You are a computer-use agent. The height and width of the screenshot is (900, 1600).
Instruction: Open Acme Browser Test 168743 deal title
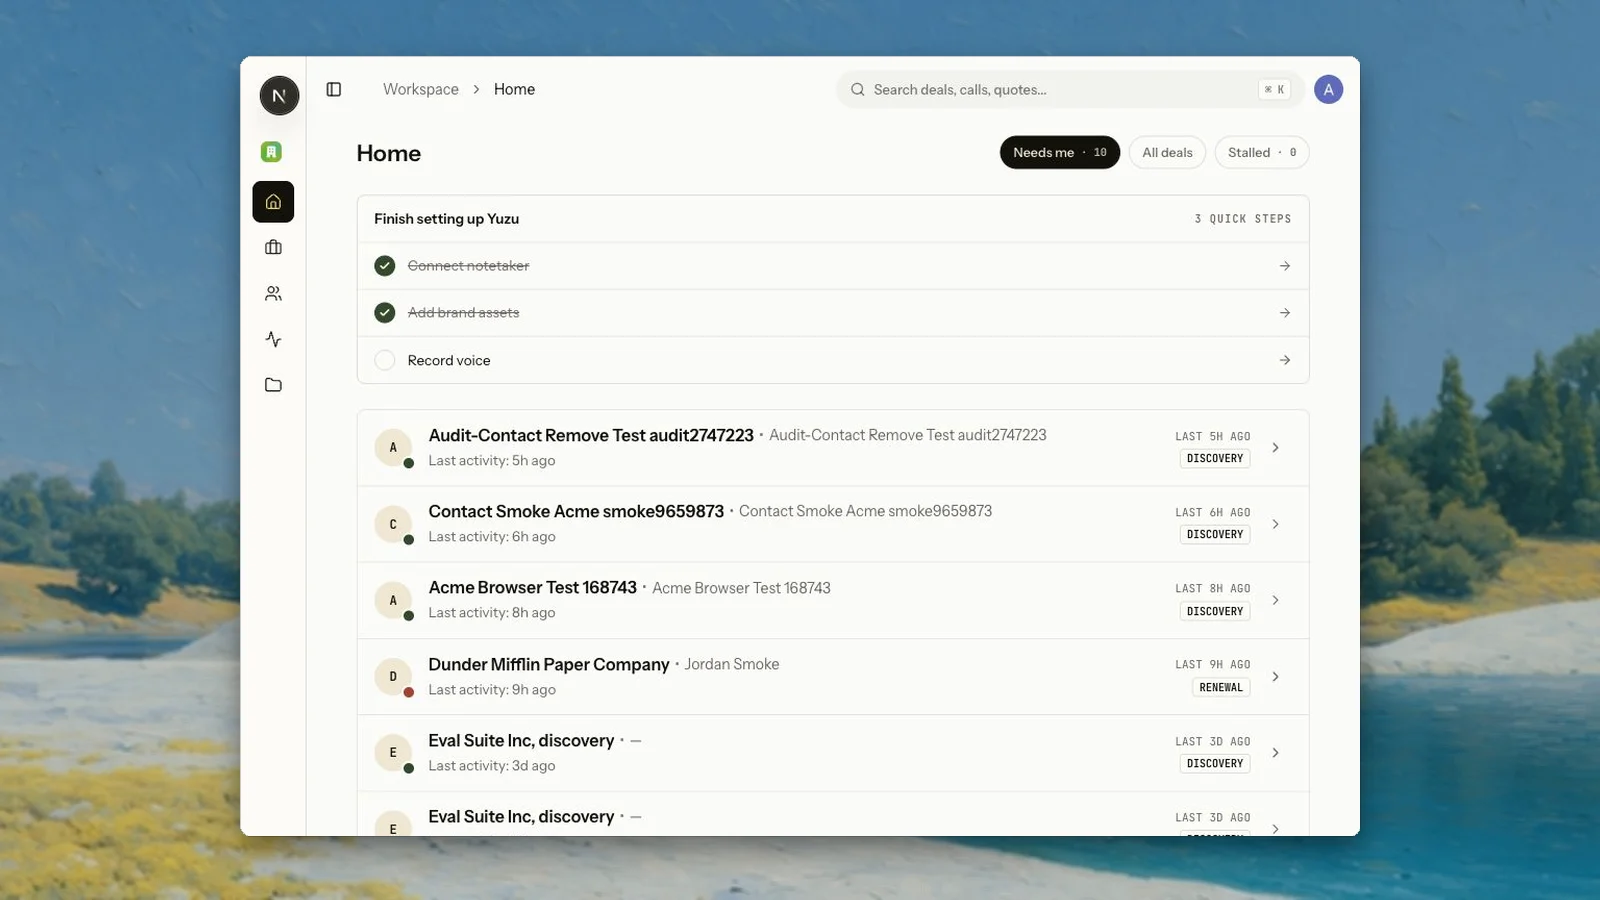[532, 588]
